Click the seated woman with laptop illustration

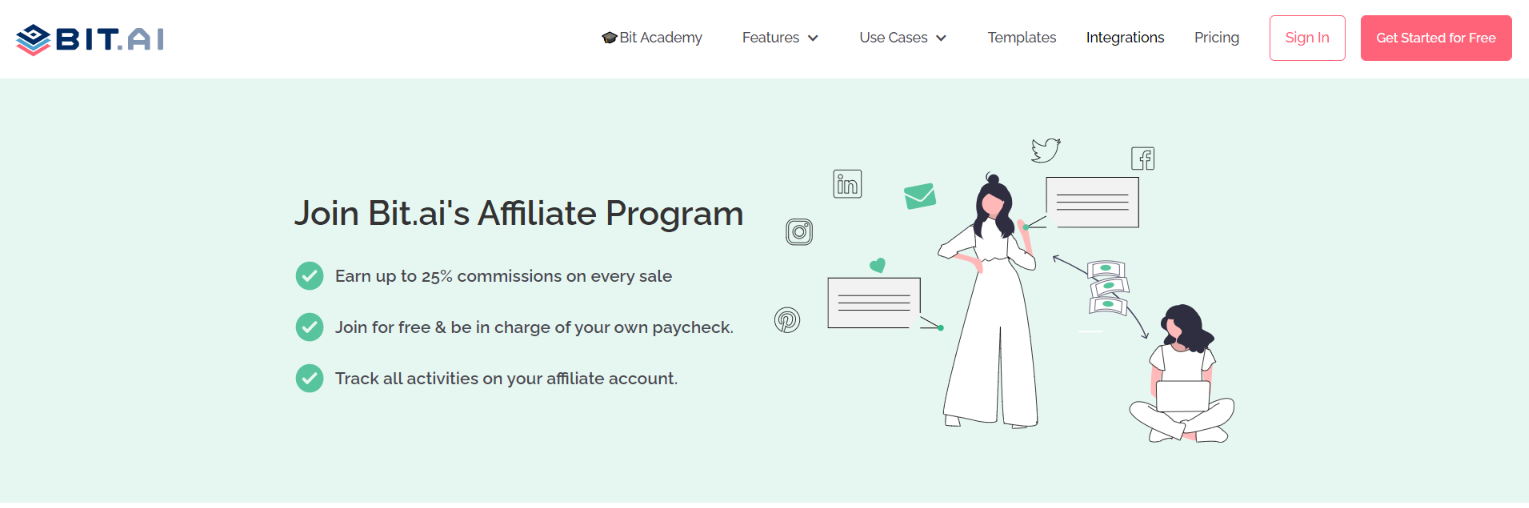tap(1182, 375)
